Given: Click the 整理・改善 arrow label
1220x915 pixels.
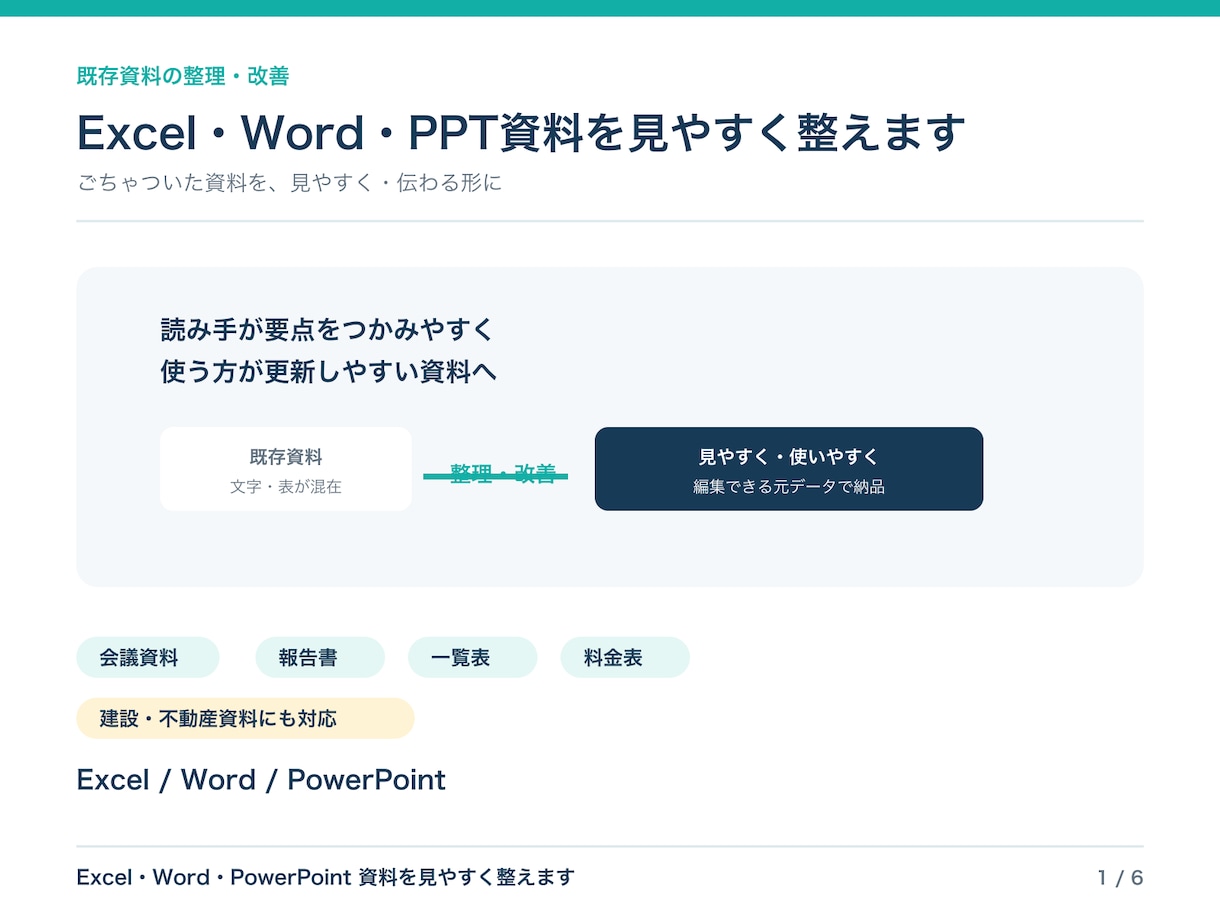Looking at the screenshot, I should point(502,474).
